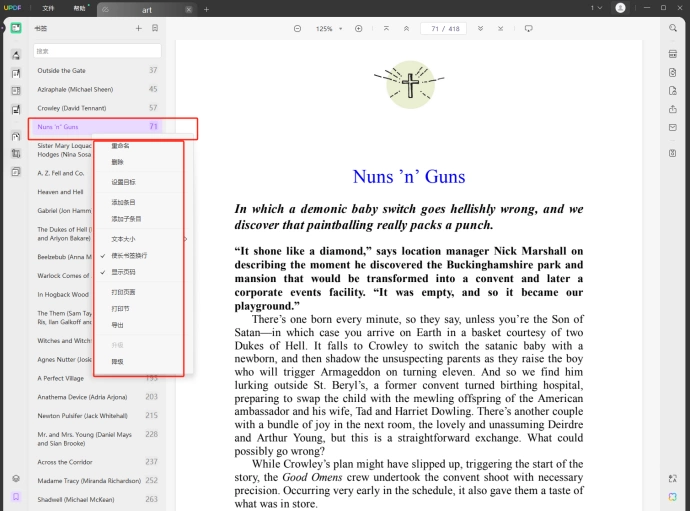Click the bookmark search input field

point(97,51)
